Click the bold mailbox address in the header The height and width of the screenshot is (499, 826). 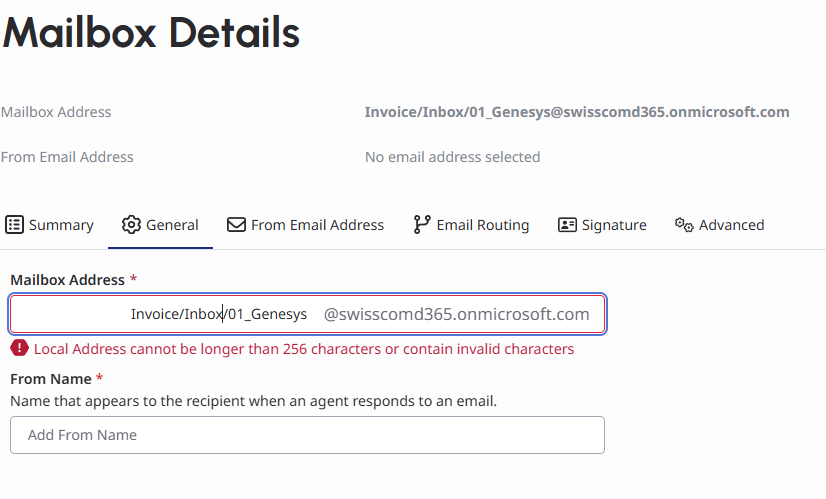pyautogui.click(x=577, y=112)
